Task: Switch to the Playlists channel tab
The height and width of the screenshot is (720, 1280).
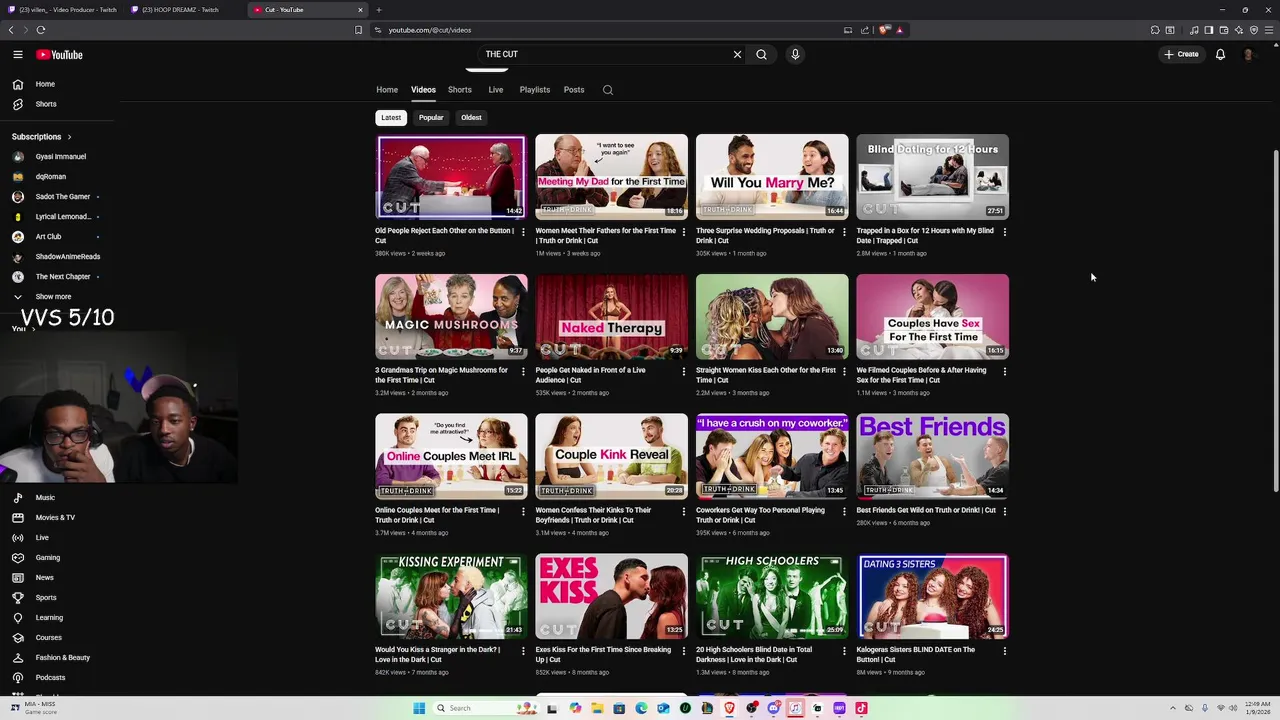Action: 535,90
